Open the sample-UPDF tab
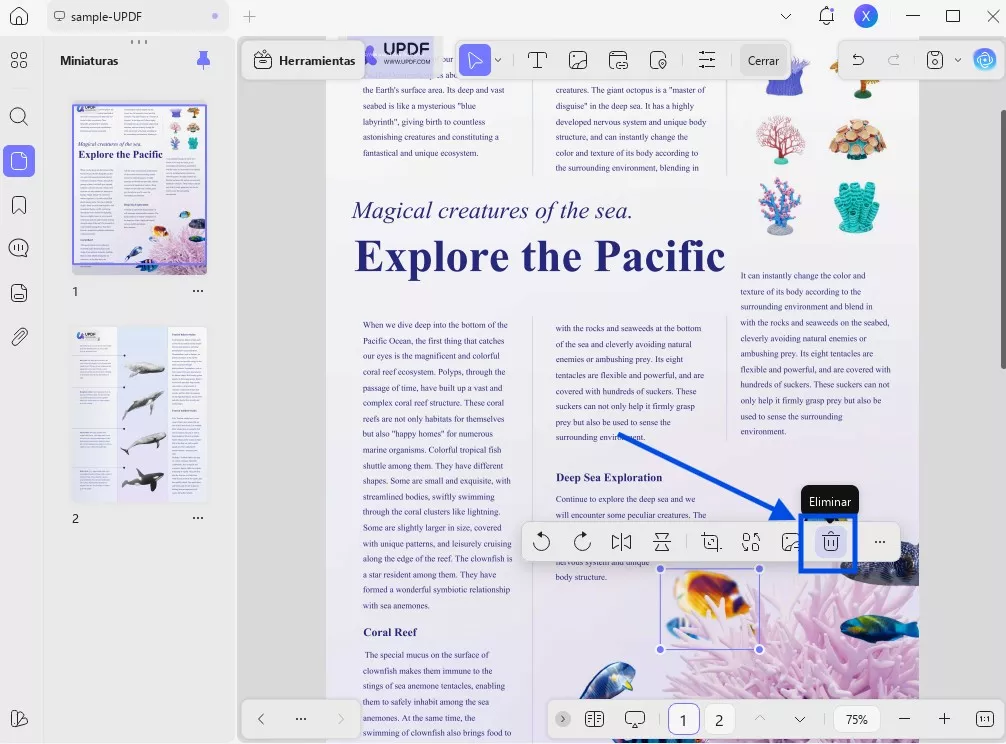 point(137,17)
